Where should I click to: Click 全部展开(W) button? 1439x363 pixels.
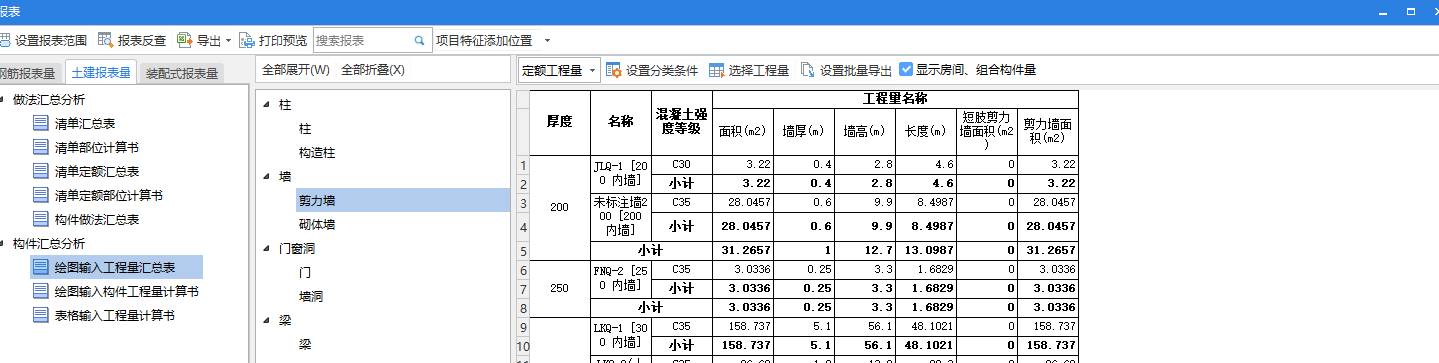pyautogui.click(x=295, y=70)
